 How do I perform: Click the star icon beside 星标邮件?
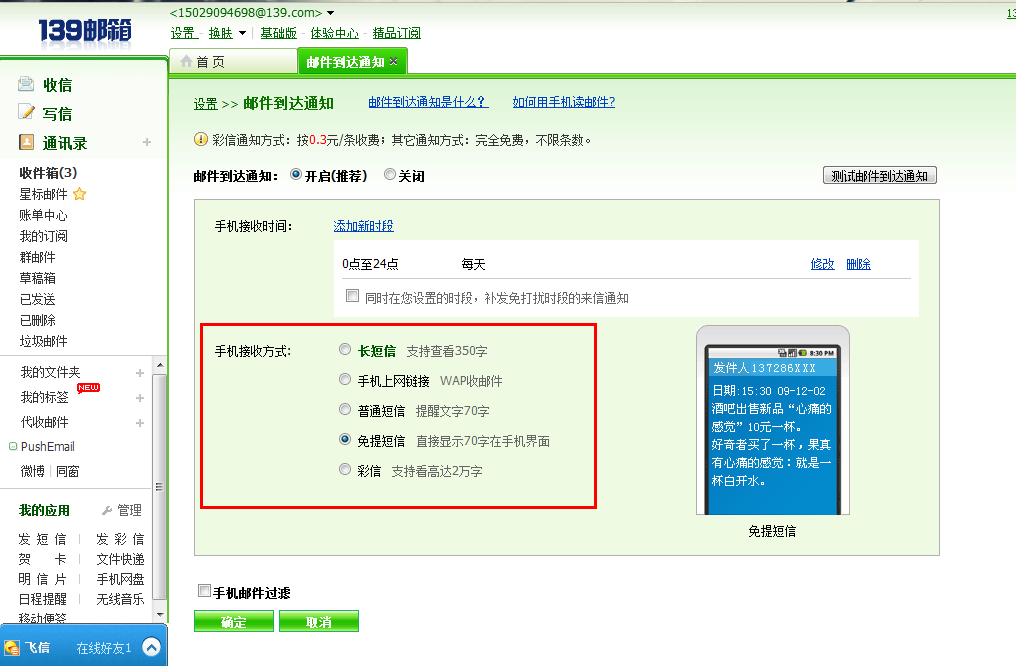(x=80, y=194)
